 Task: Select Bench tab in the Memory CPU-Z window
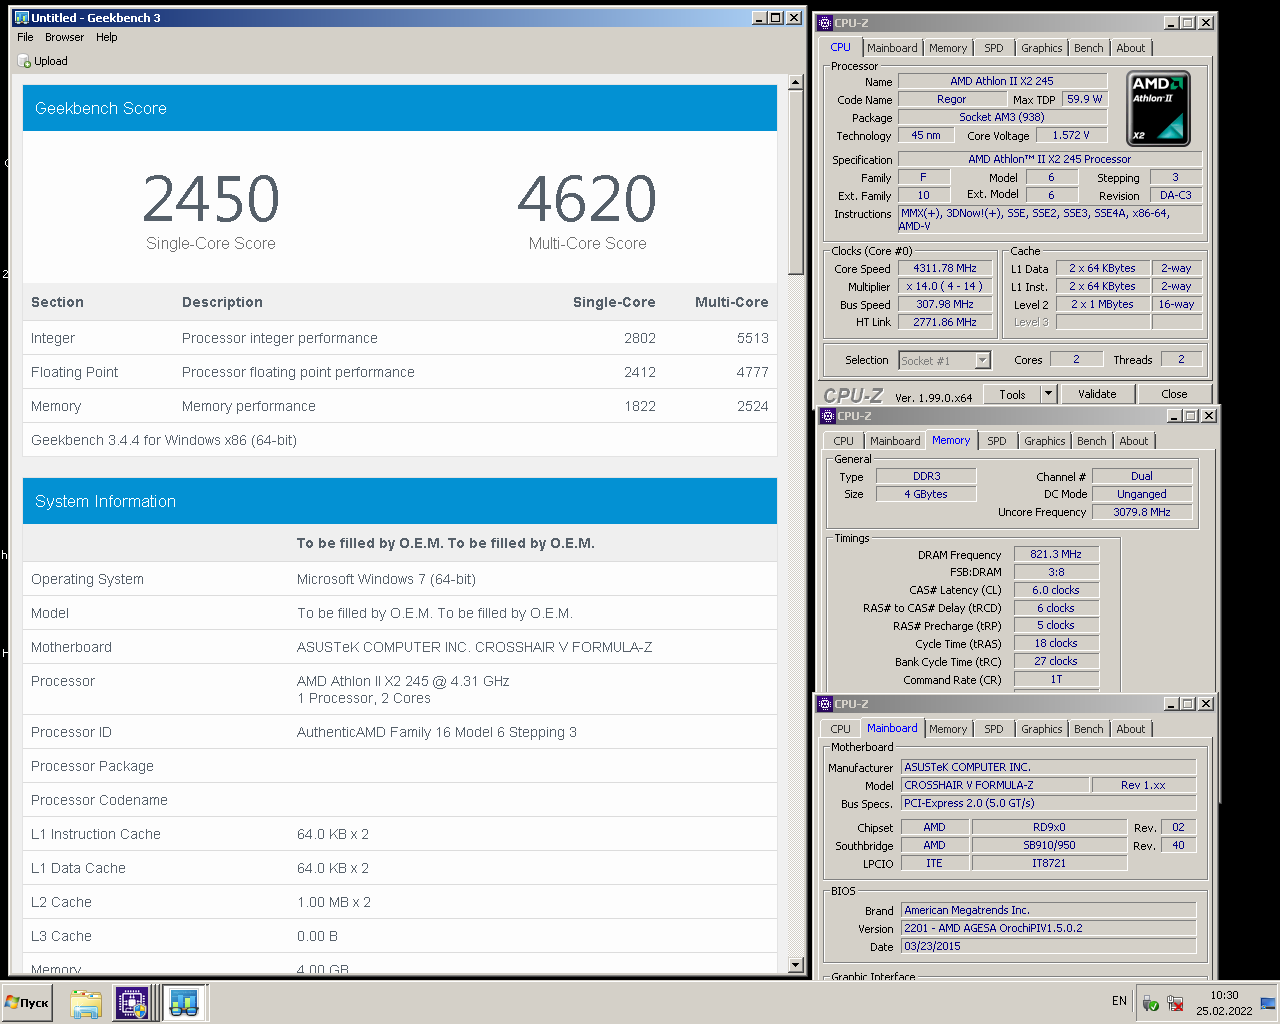[x=1092, y=441]
